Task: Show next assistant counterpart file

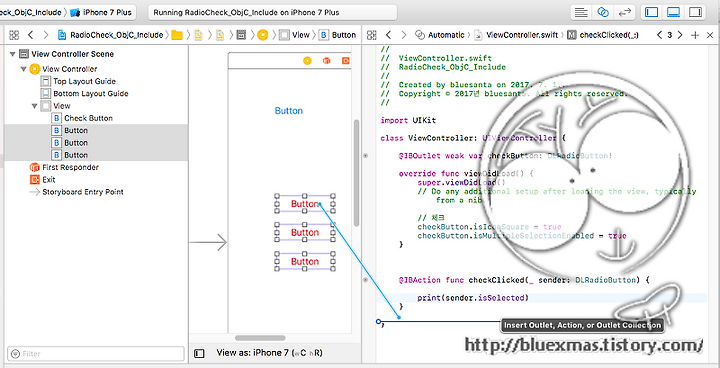Action: click(680, 35)
